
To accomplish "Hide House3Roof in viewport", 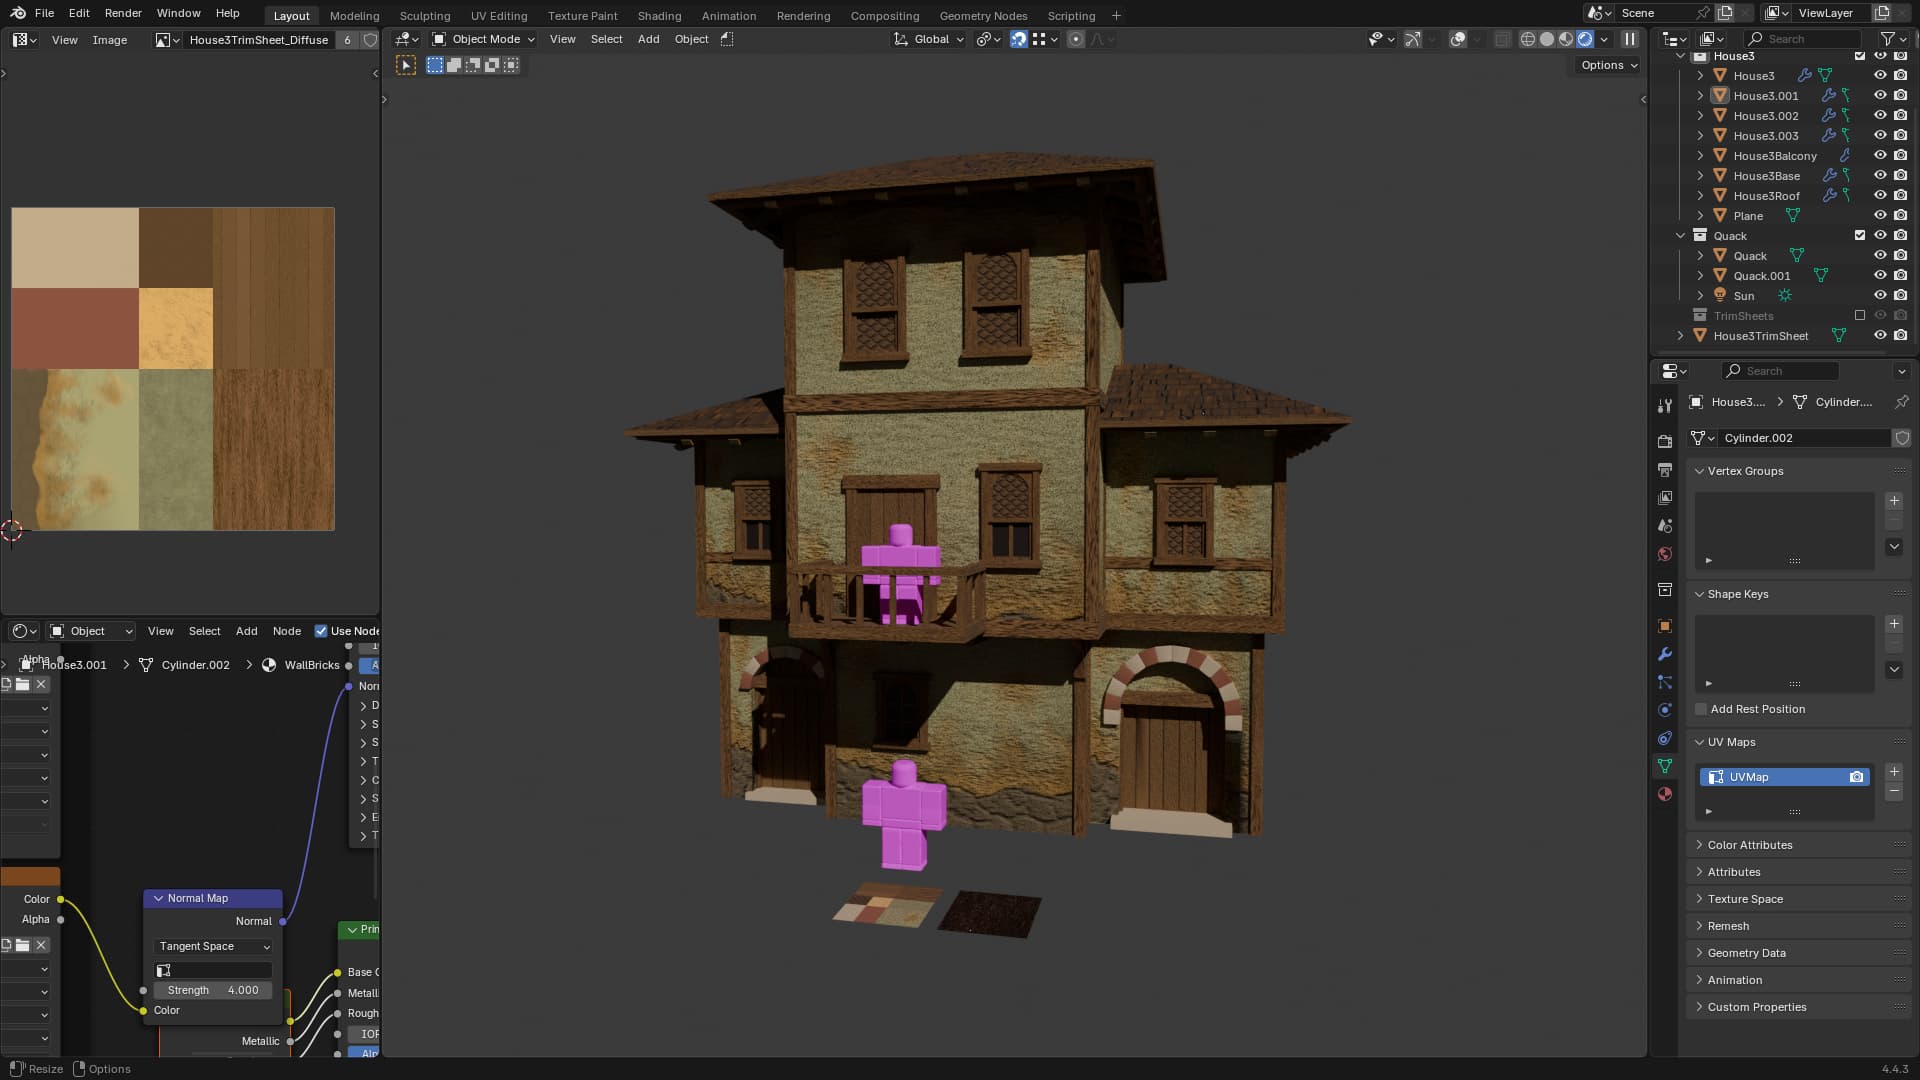I will 1880,196.
